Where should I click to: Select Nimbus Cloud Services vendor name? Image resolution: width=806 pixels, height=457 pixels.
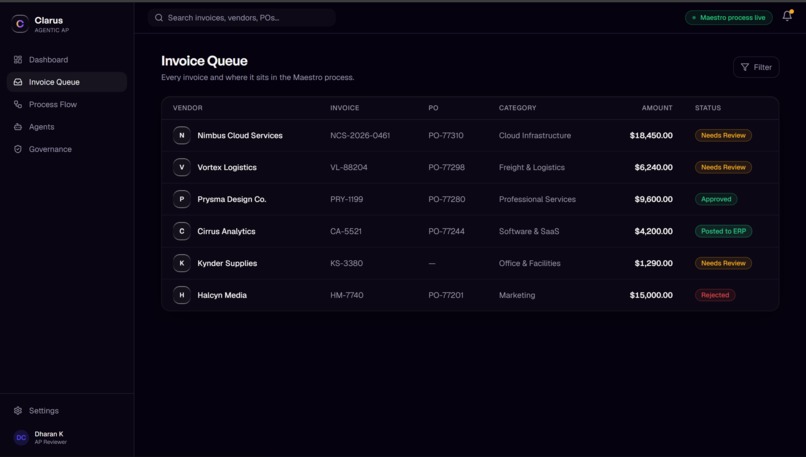pyautogui.click(x=240, y=135)
